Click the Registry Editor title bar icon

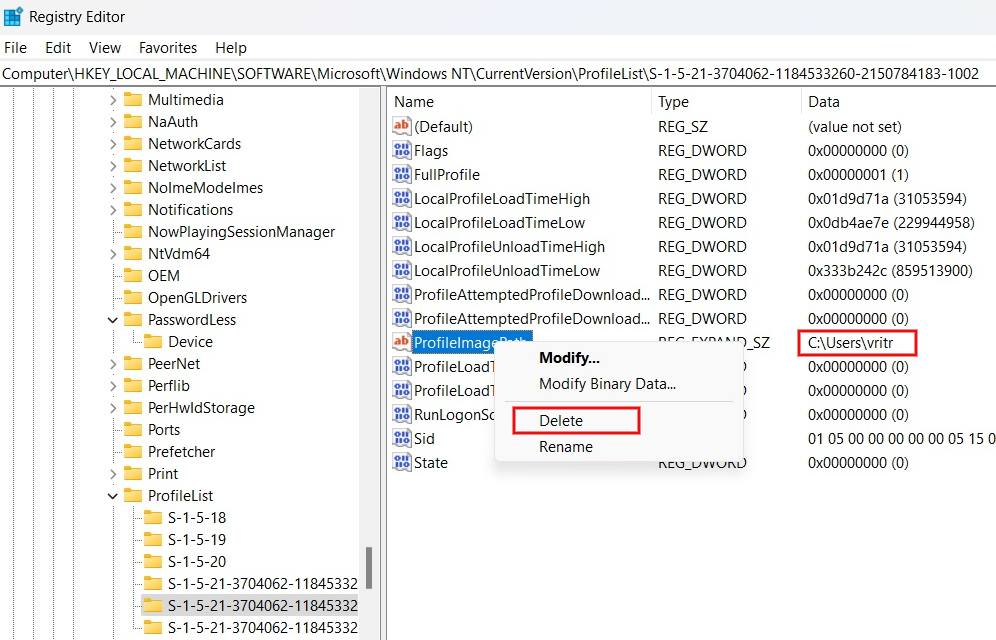tap(13, 16)
